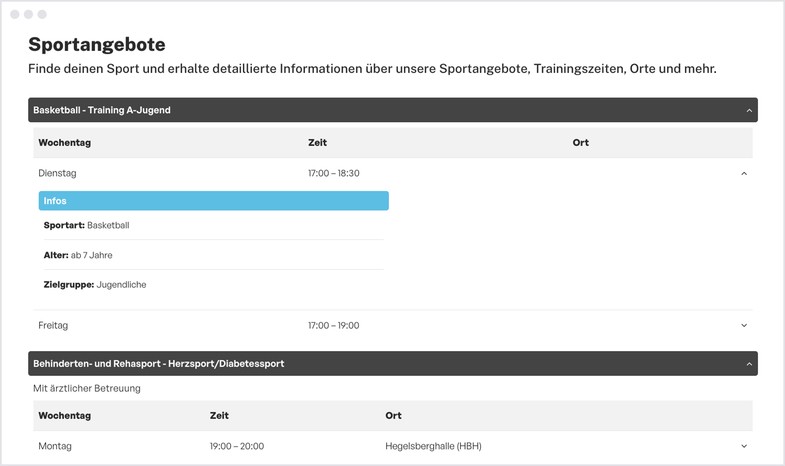Click the Montag weekday row
Image resolution: width=785 pixels, height=466 pixels.
[x=55, y=446]
